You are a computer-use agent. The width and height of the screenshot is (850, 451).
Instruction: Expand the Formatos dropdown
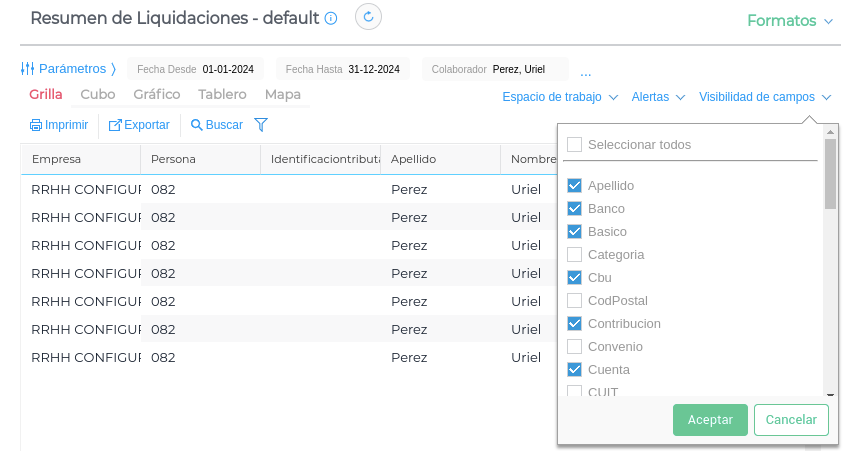tap(790, 20)
